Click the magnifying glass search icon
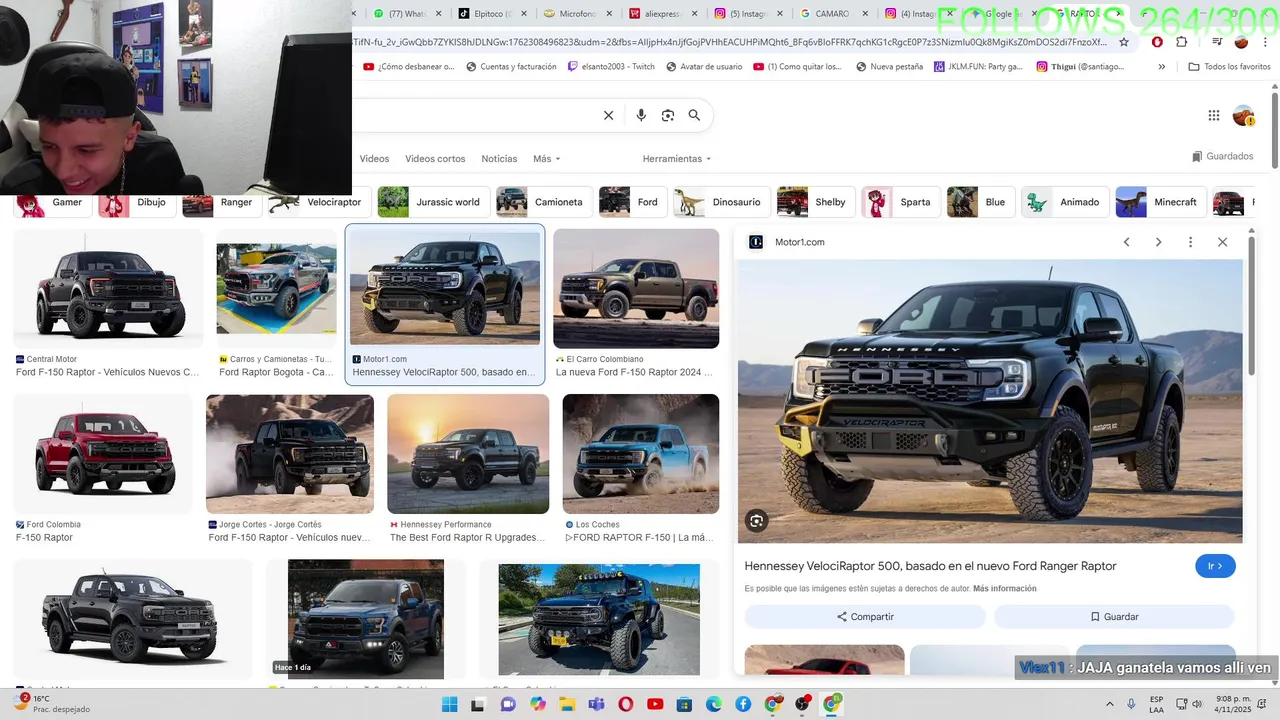Image resolution: width=1280 pixels, height=720 pixels. pyautogui.click(x=694, y=115)
